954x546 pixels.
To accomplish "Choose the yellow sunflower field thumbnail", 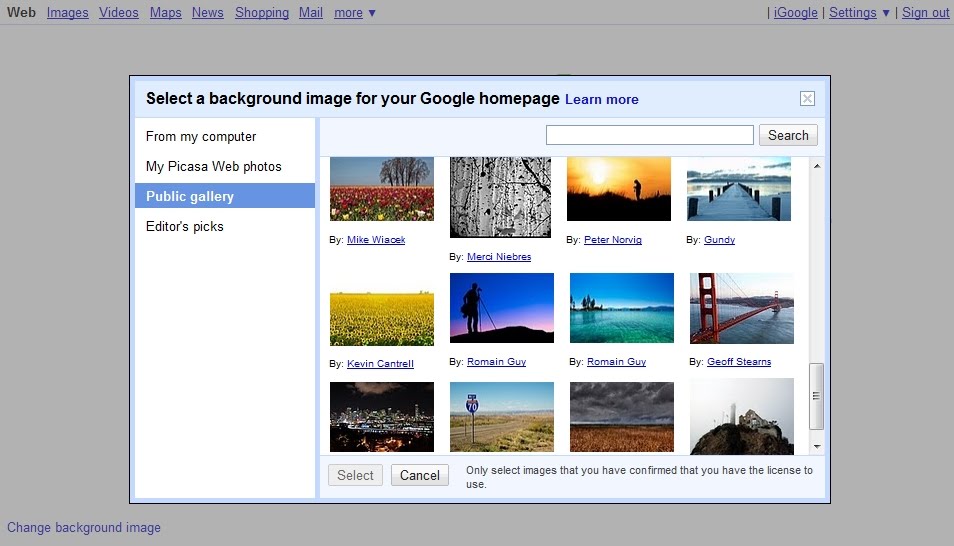I will click(x=381, y=318).
